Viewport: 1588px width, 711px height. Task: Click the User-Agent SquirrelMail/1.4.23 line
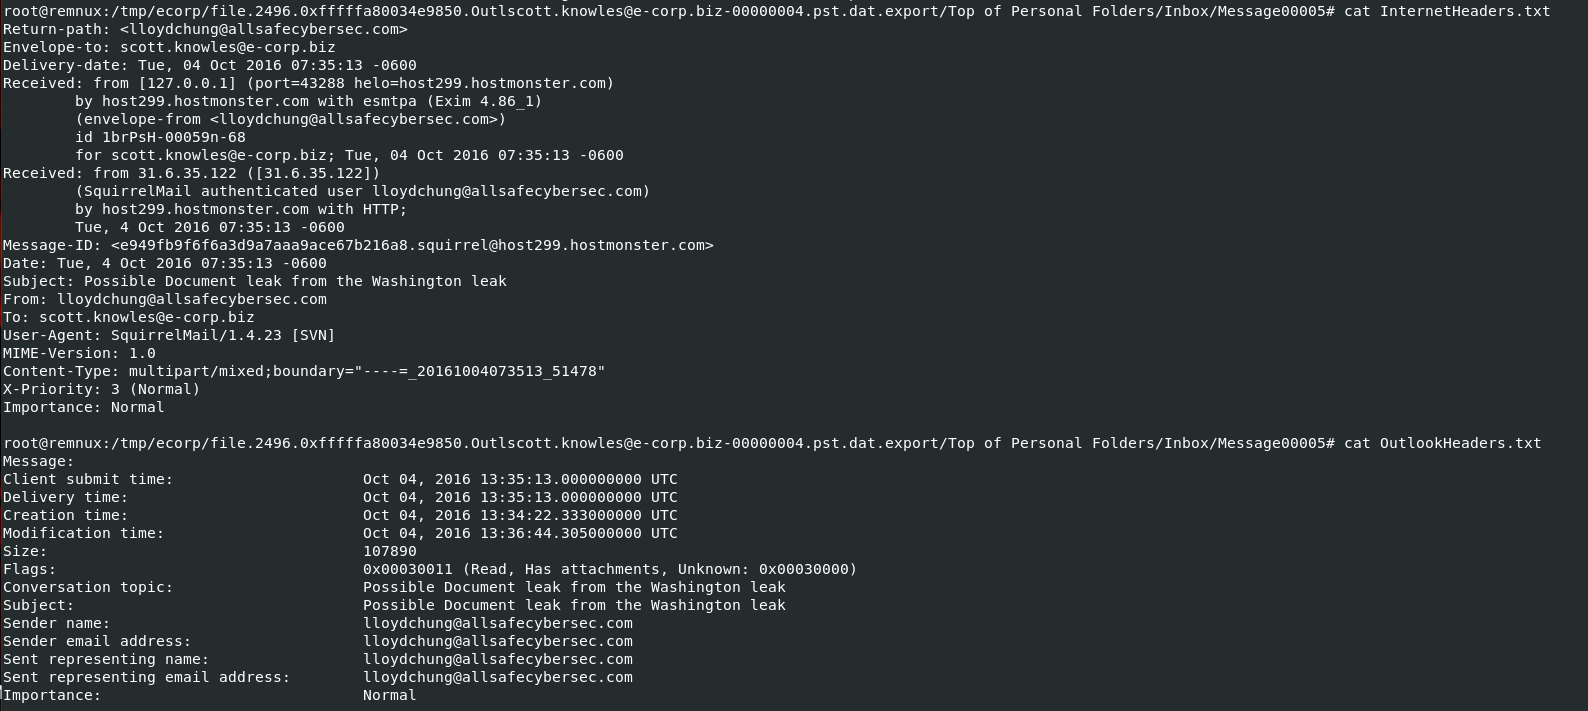169,335
